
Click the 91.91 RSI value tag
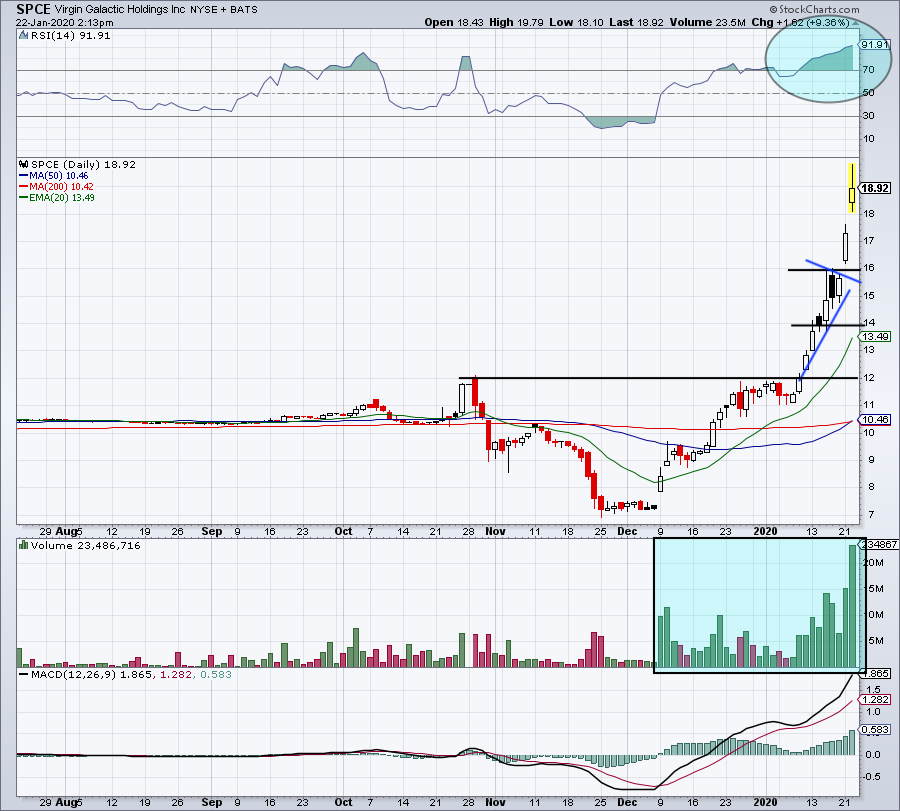pos(875,44)
